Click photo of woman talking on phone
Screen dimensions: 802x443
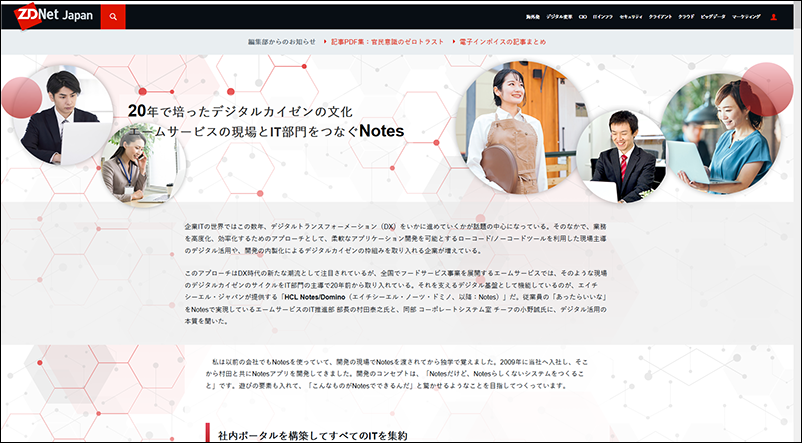[x=143, y=166]
